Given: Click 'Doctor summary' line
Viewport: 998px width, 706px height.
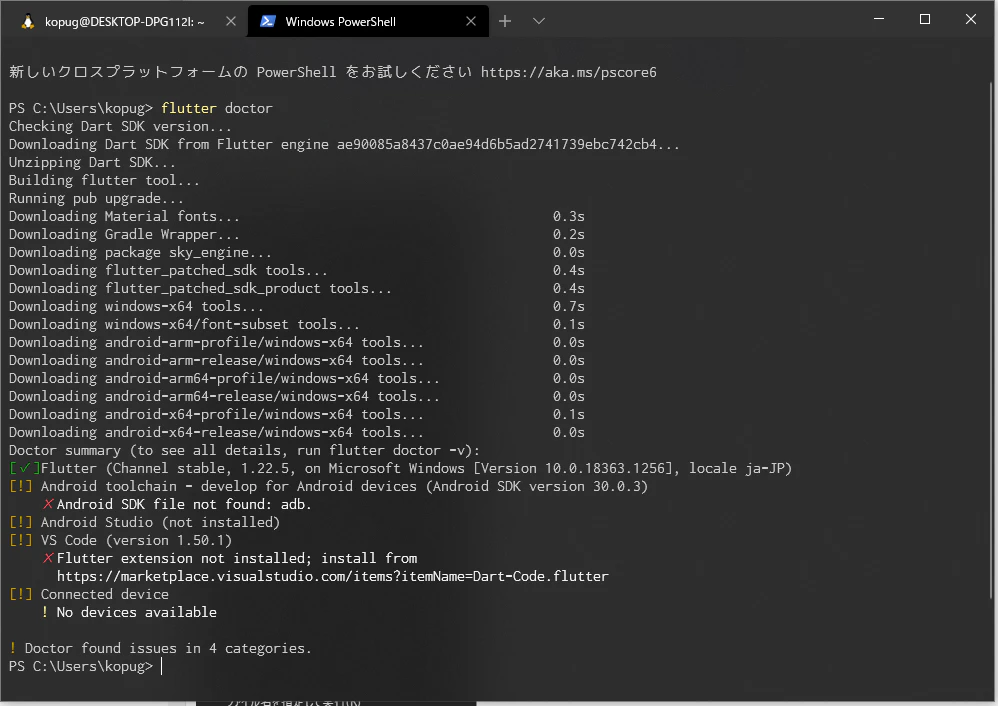Looking at the screenshot, I should tap(244, 451).
